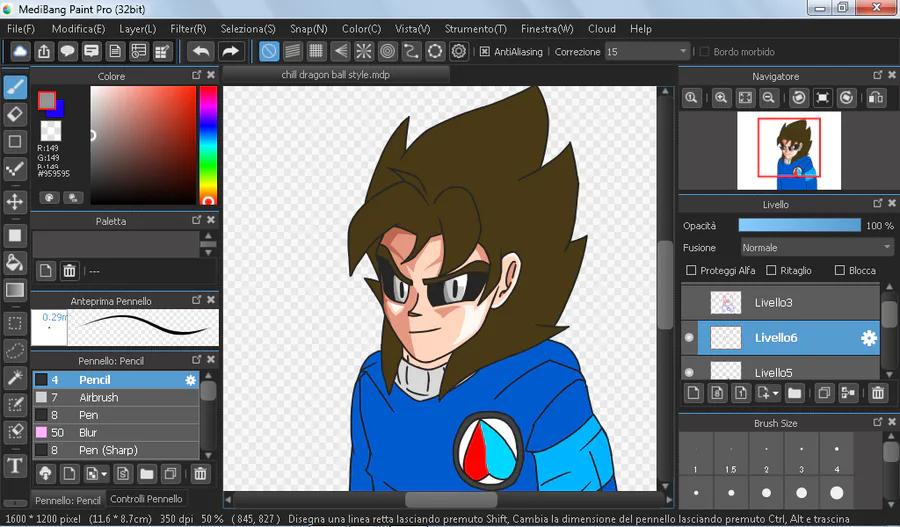
Task: Flip the view in Navigator
Action: 876,98
